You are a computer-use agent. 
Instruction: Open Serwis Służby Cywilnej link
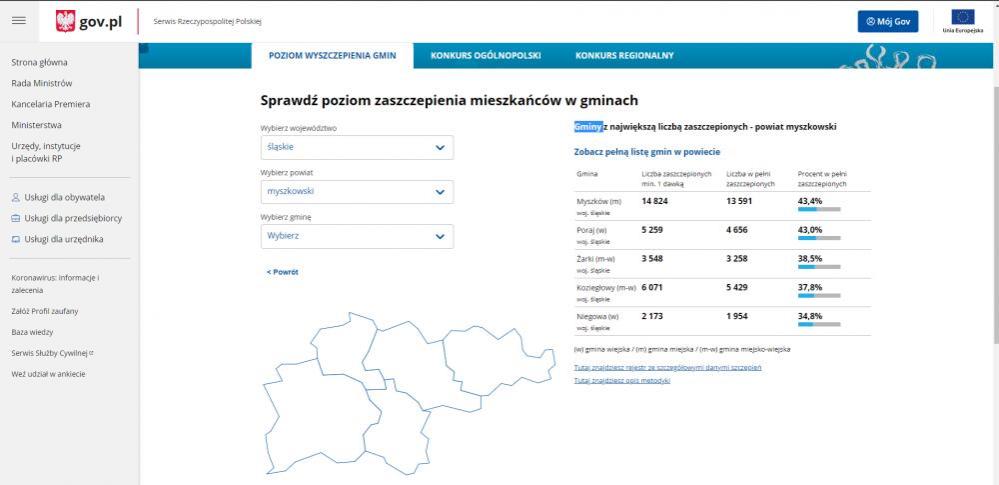pyautogui.click(x=52, y=353)
